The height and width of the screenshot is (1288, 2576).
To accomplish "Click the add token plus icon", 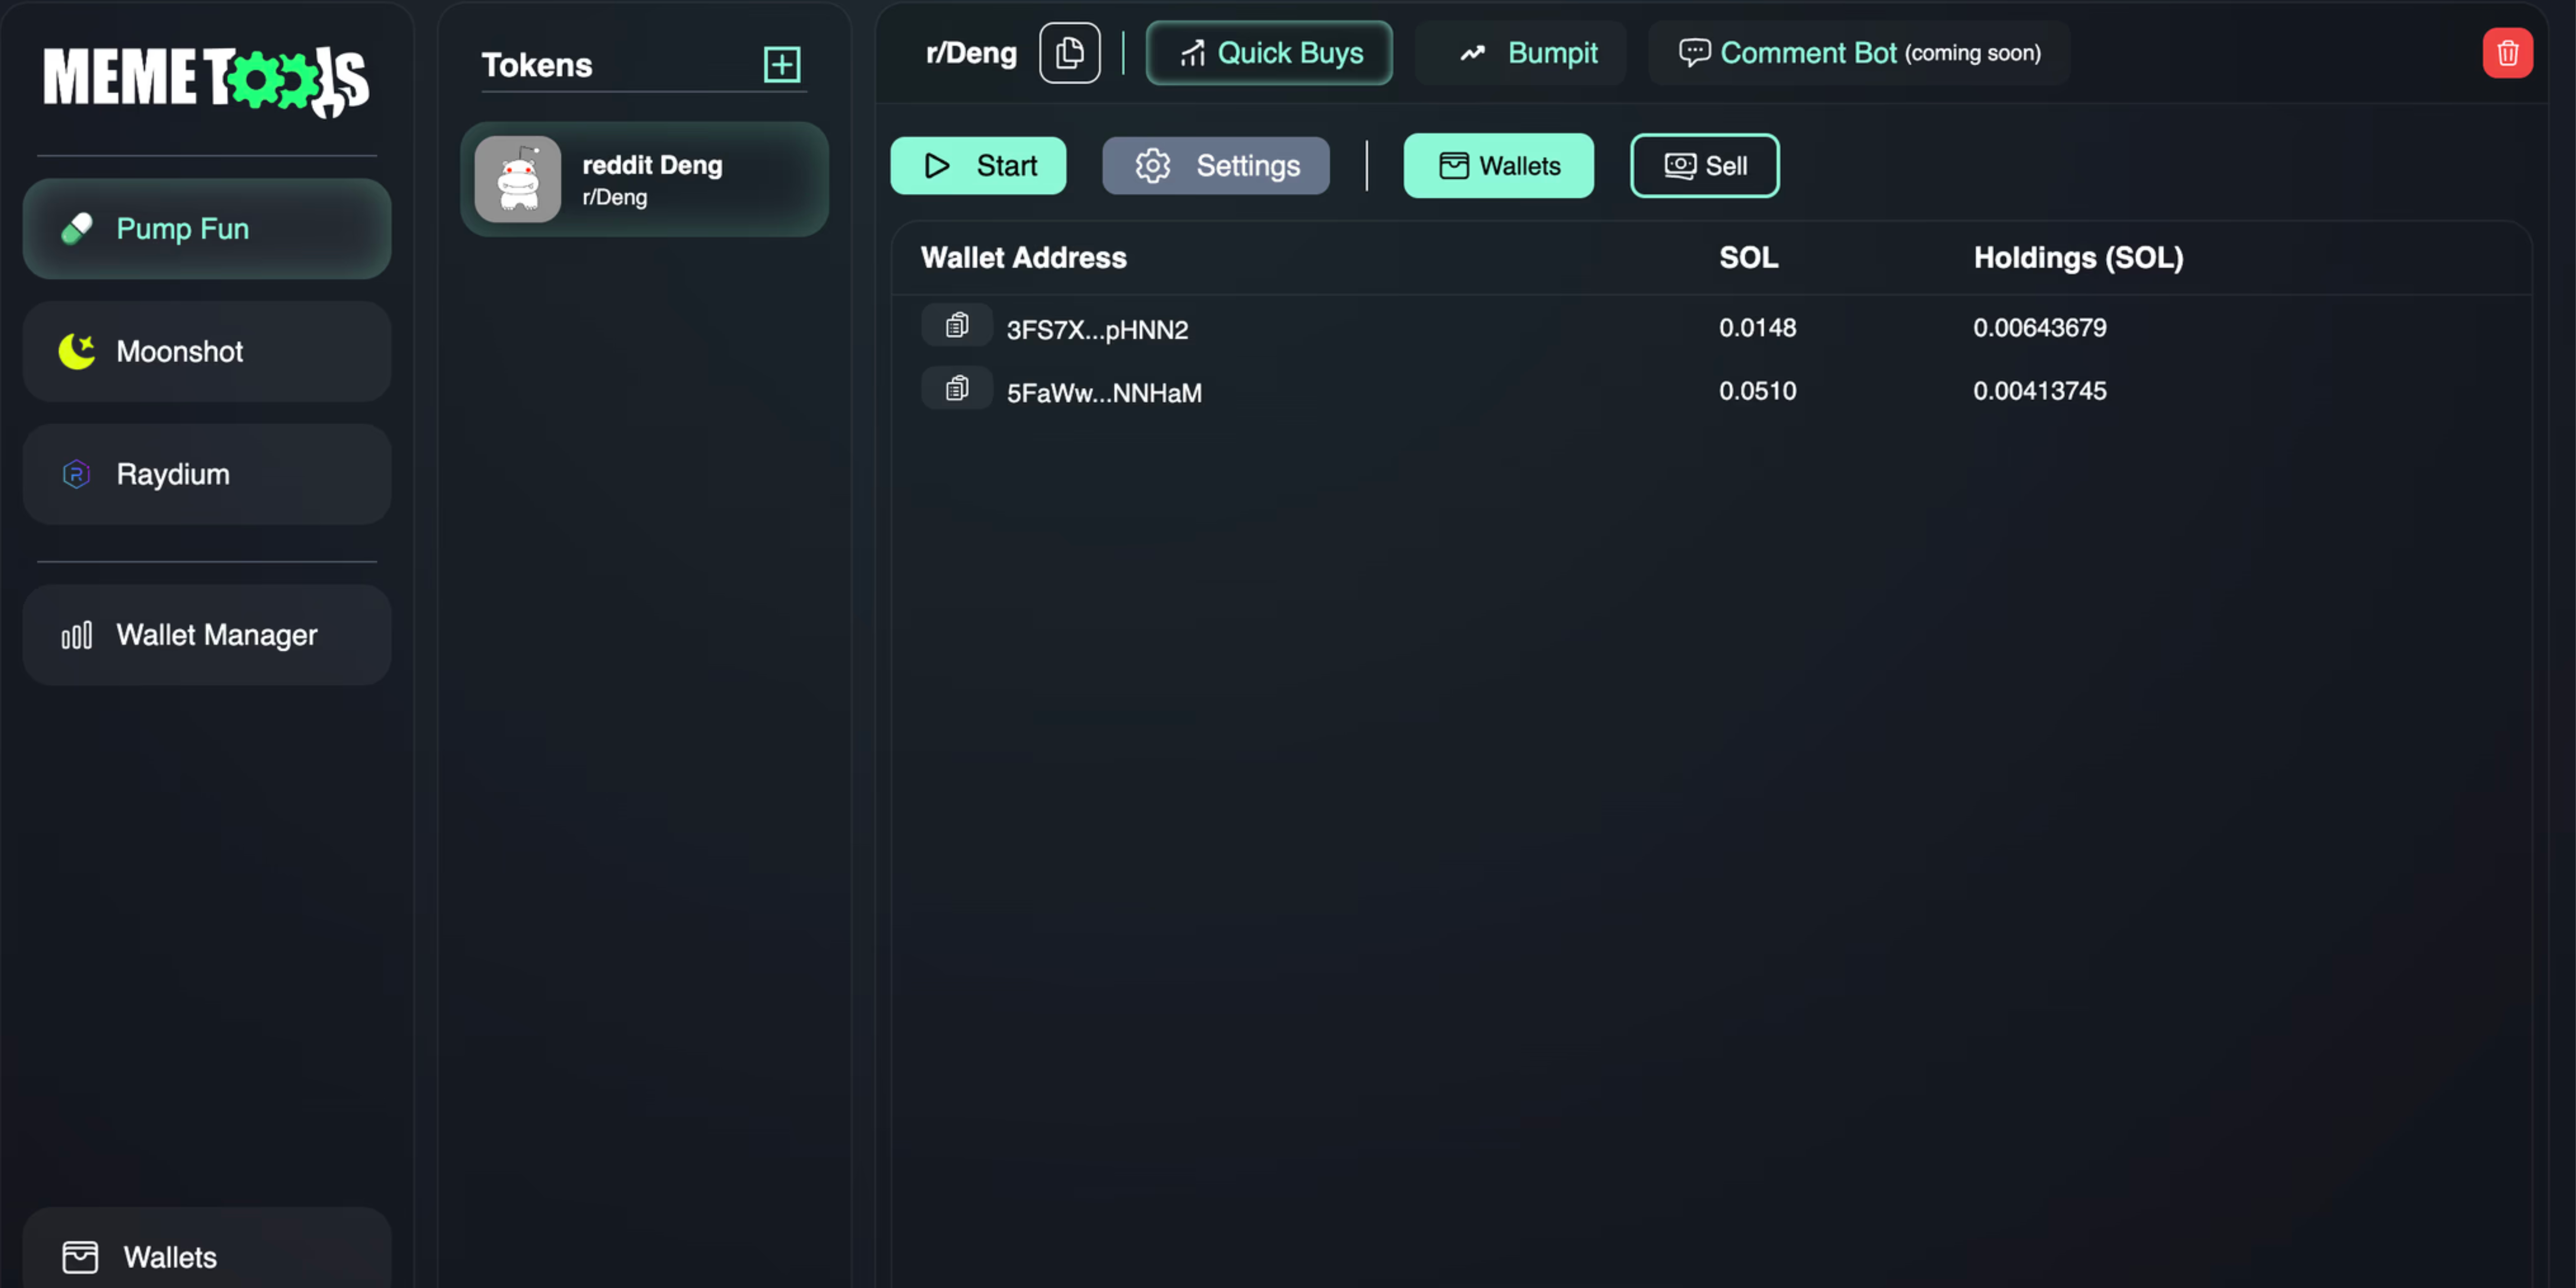I will tap(781, 65).
